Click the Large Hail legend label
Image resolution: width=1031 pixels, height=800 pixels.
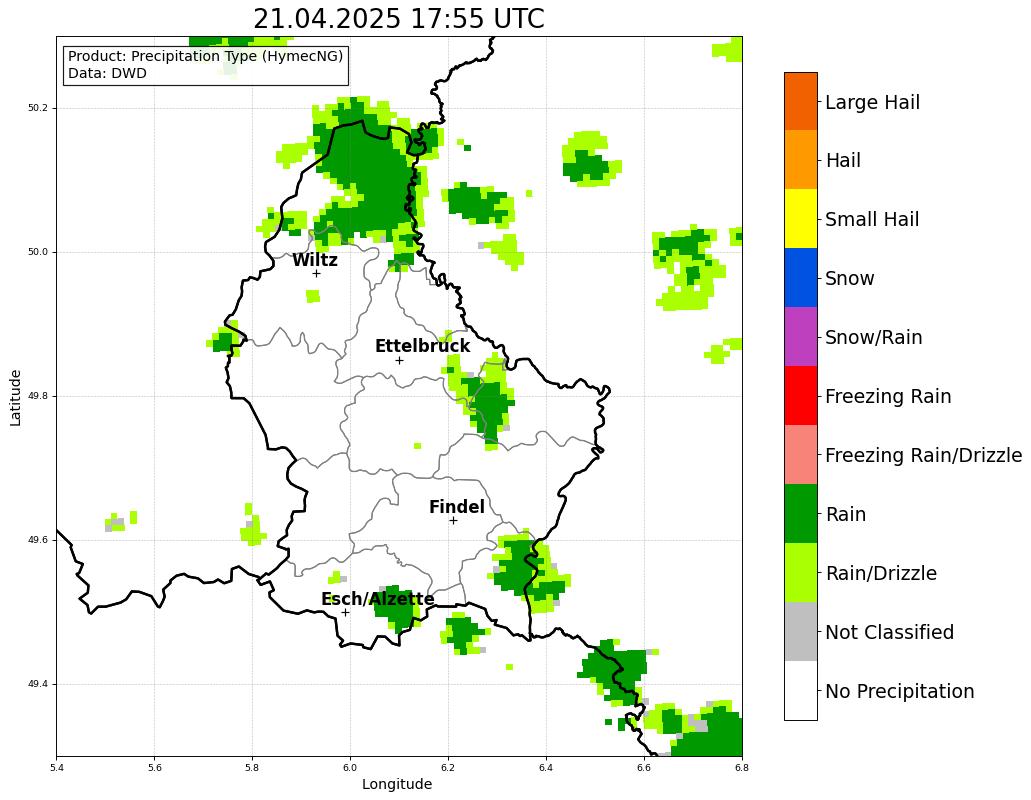[x=873, y=103]
